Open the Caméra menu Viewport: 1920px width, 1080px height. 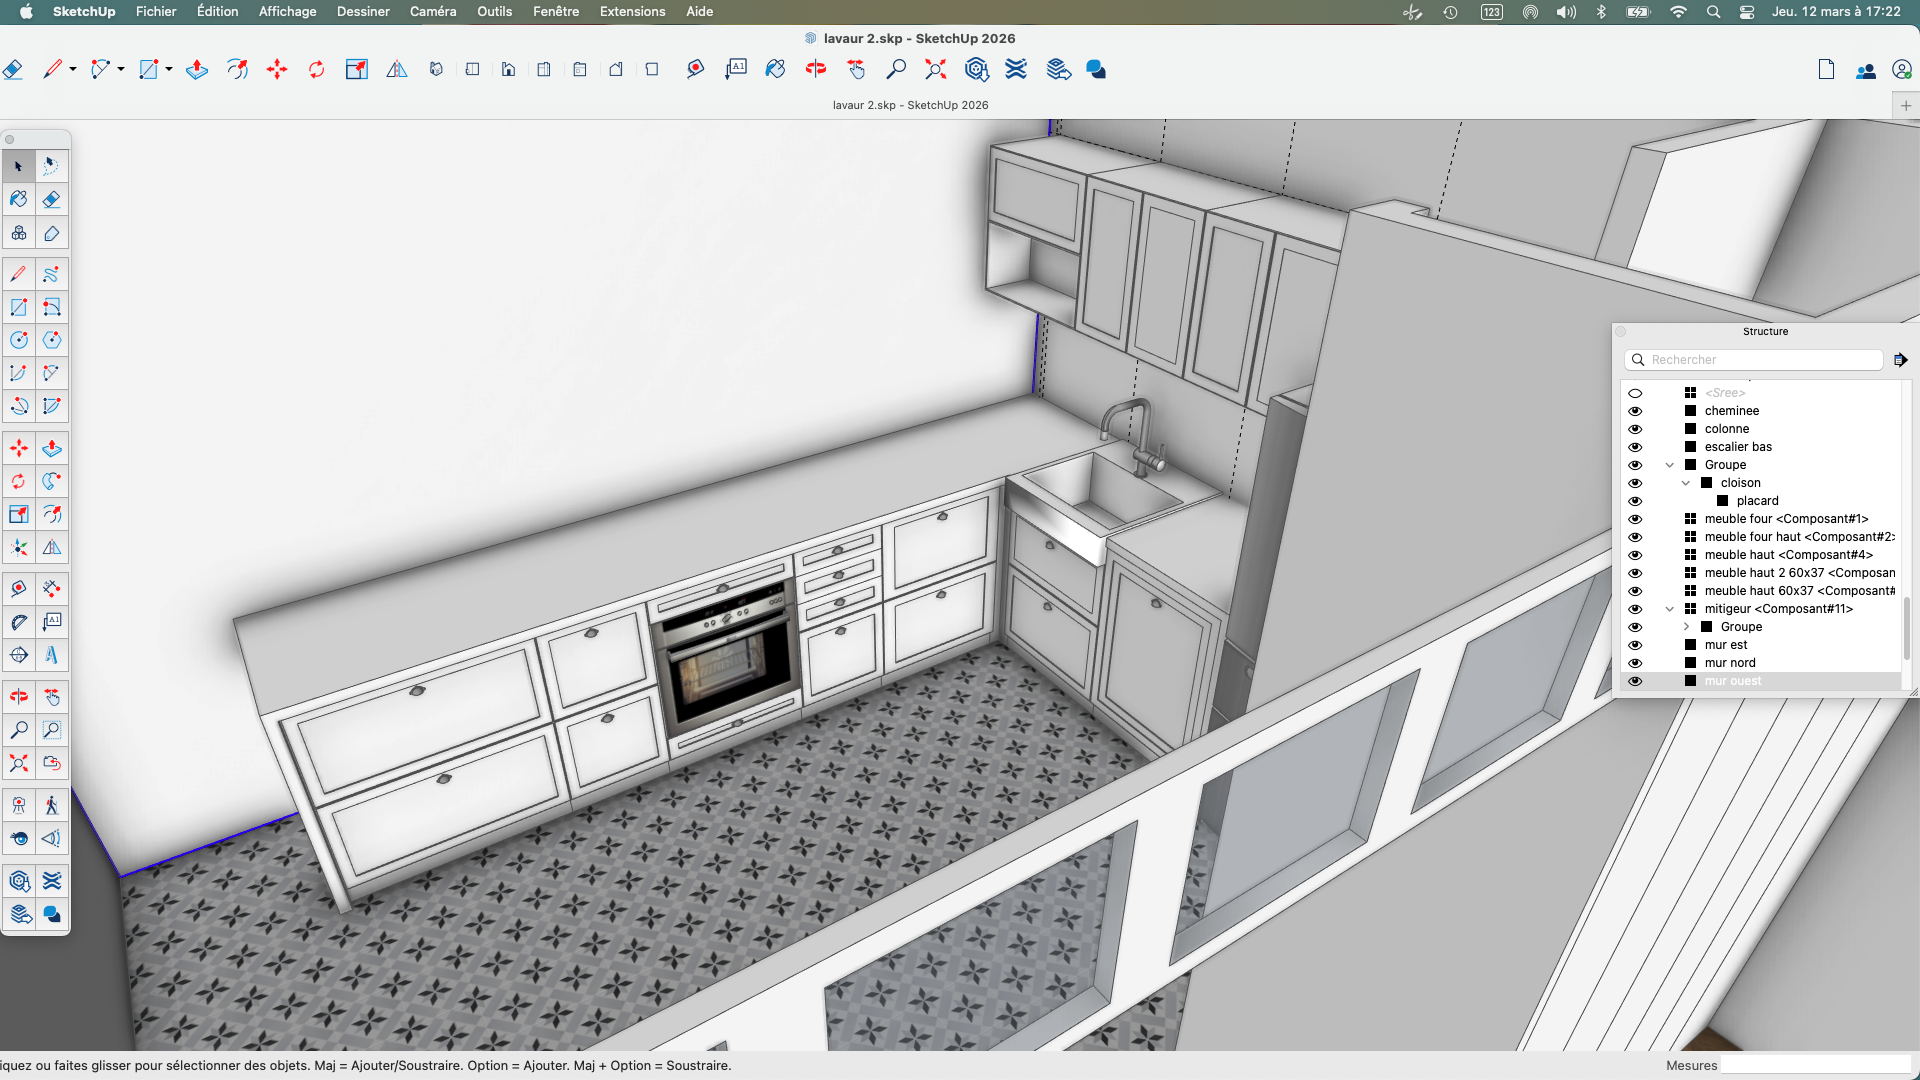[x=432, y=11]
